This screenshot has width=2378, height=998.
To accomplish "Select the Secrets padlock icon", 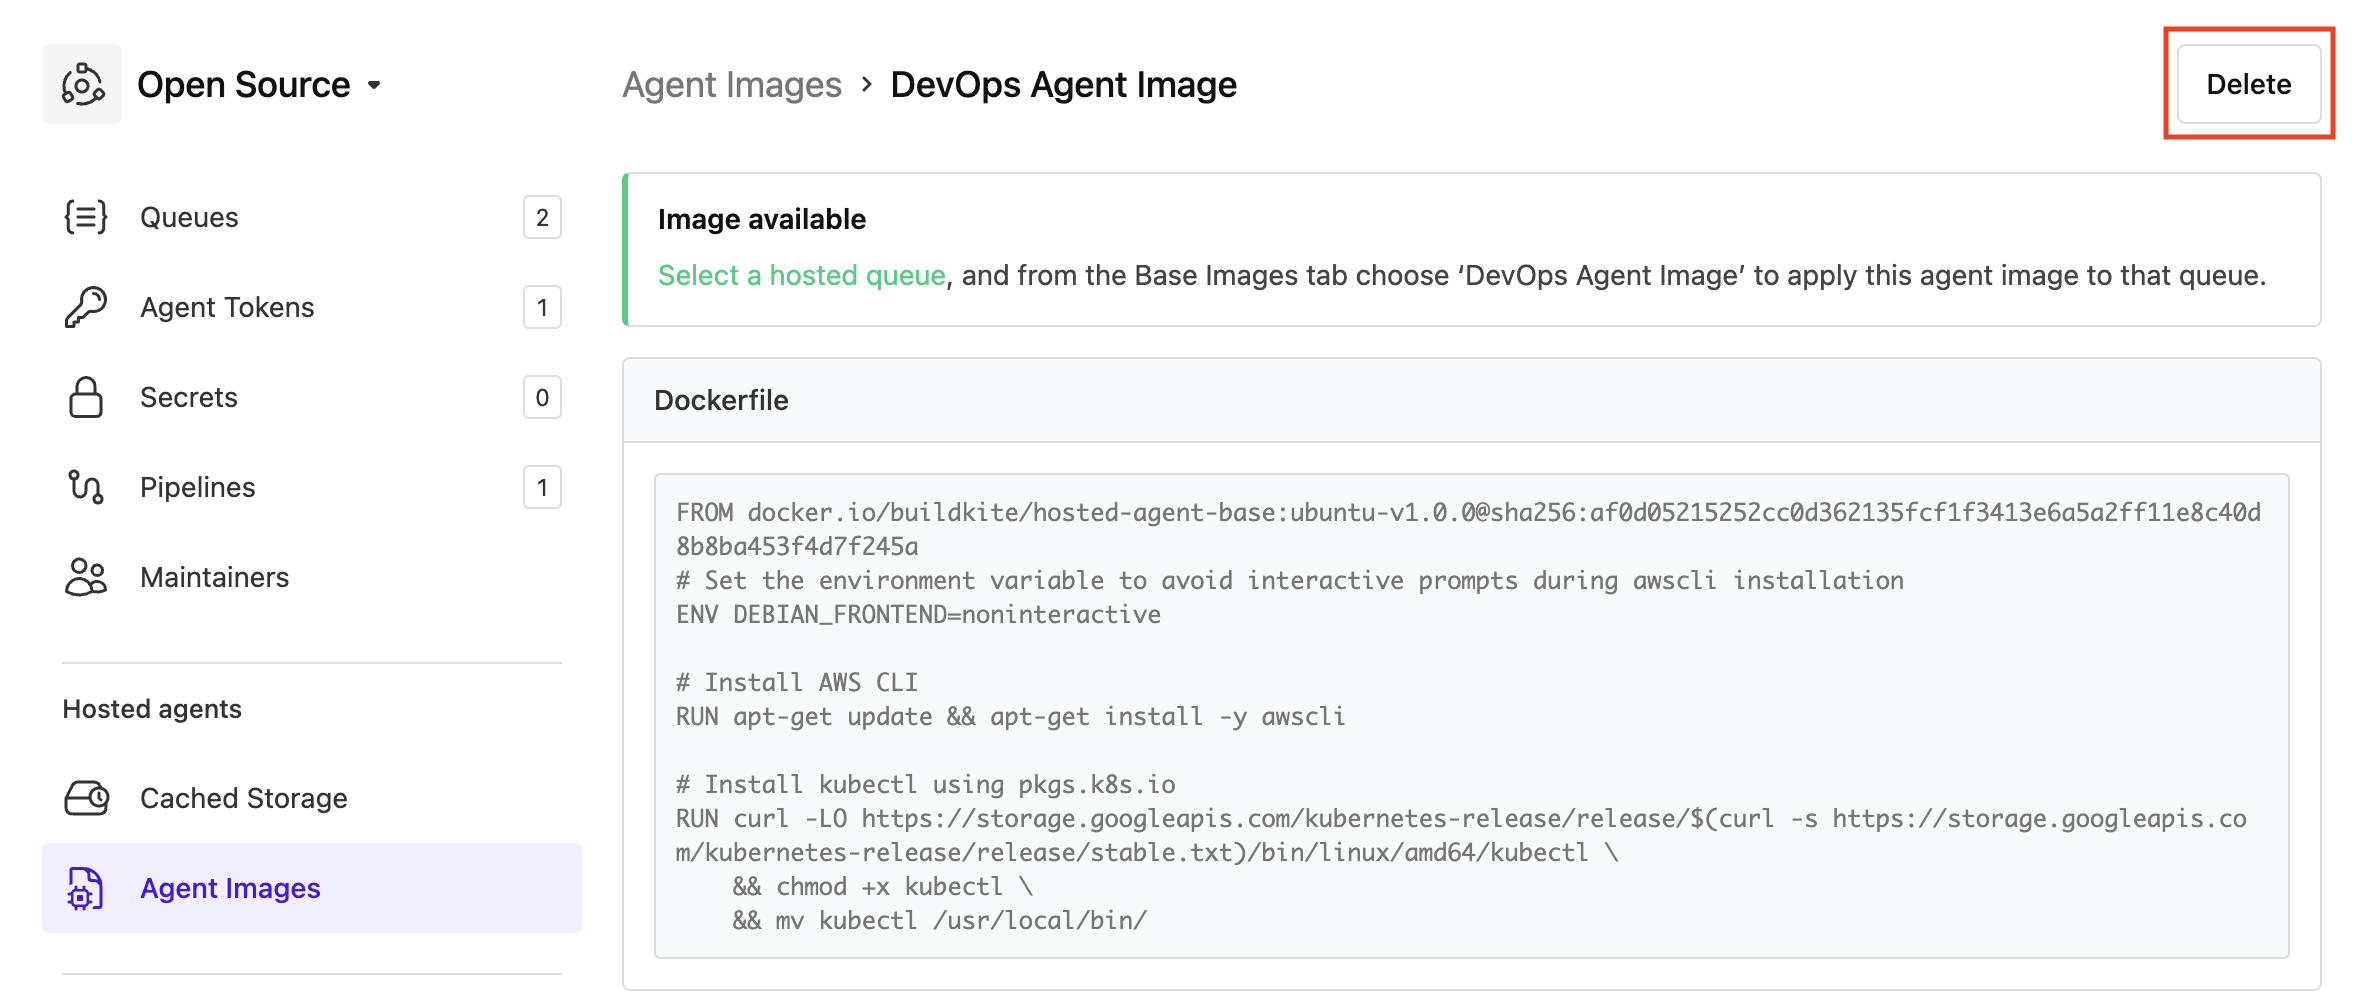I will coord(85,397).
